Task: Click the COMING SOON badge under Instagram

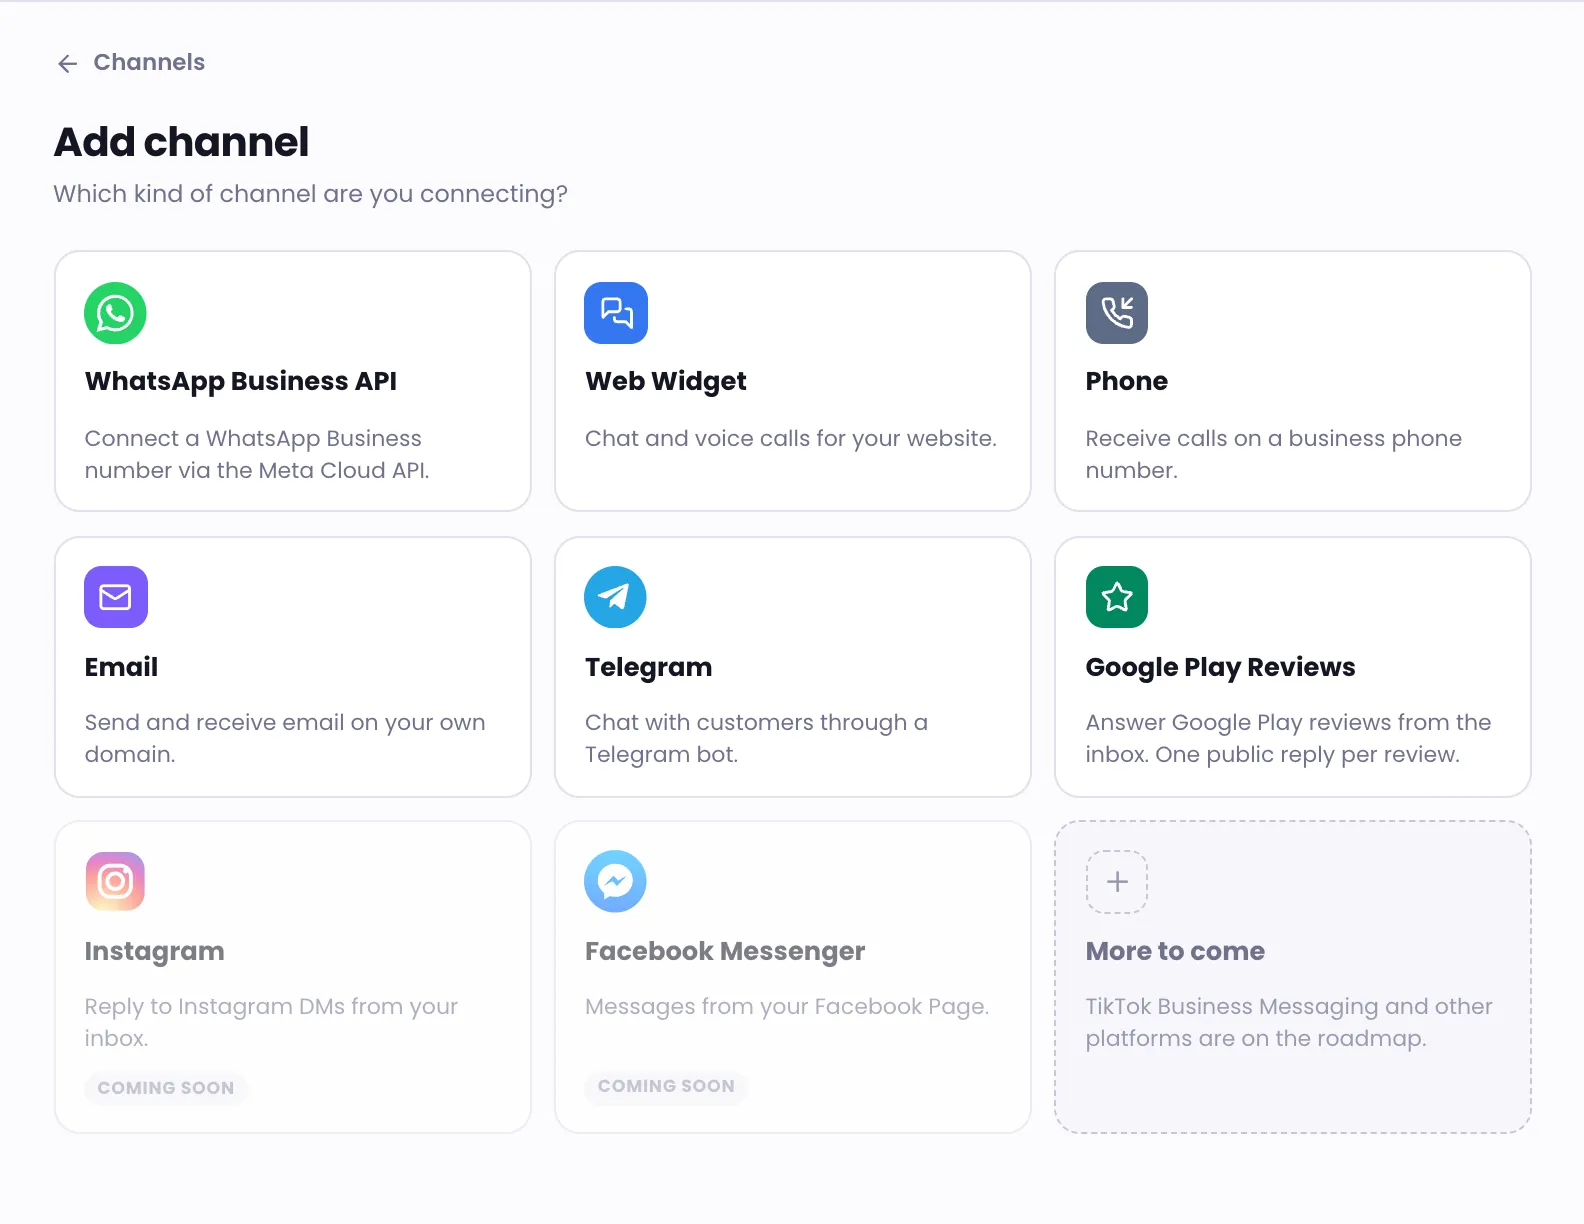Action: click(x=166, y=1088)
